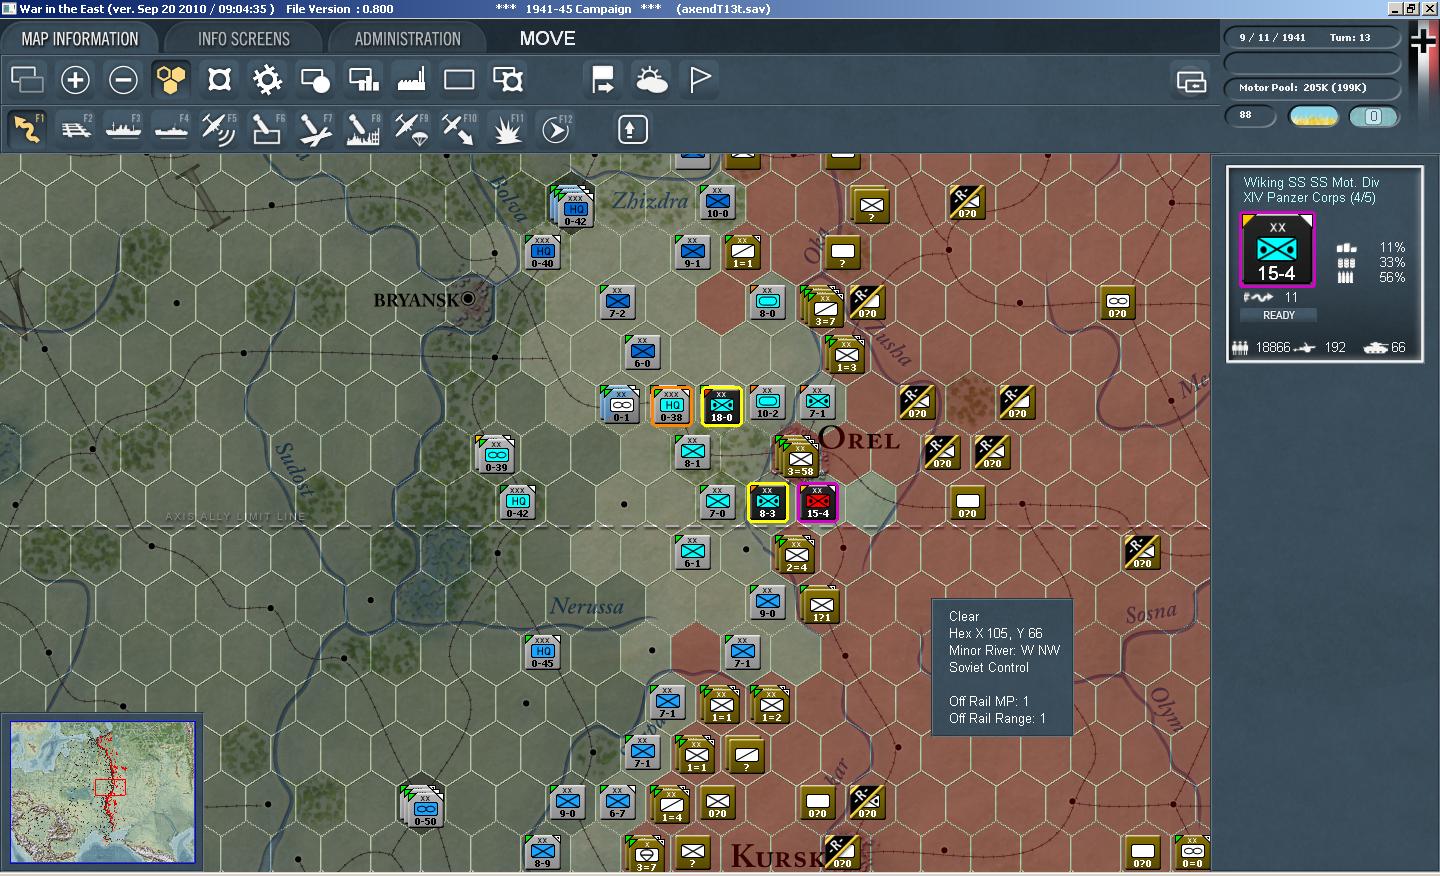This screenshot has width=1440, height=876.
Task: Select yellow-bordered 18-0 panzer unit
Action: click(721, 406)
